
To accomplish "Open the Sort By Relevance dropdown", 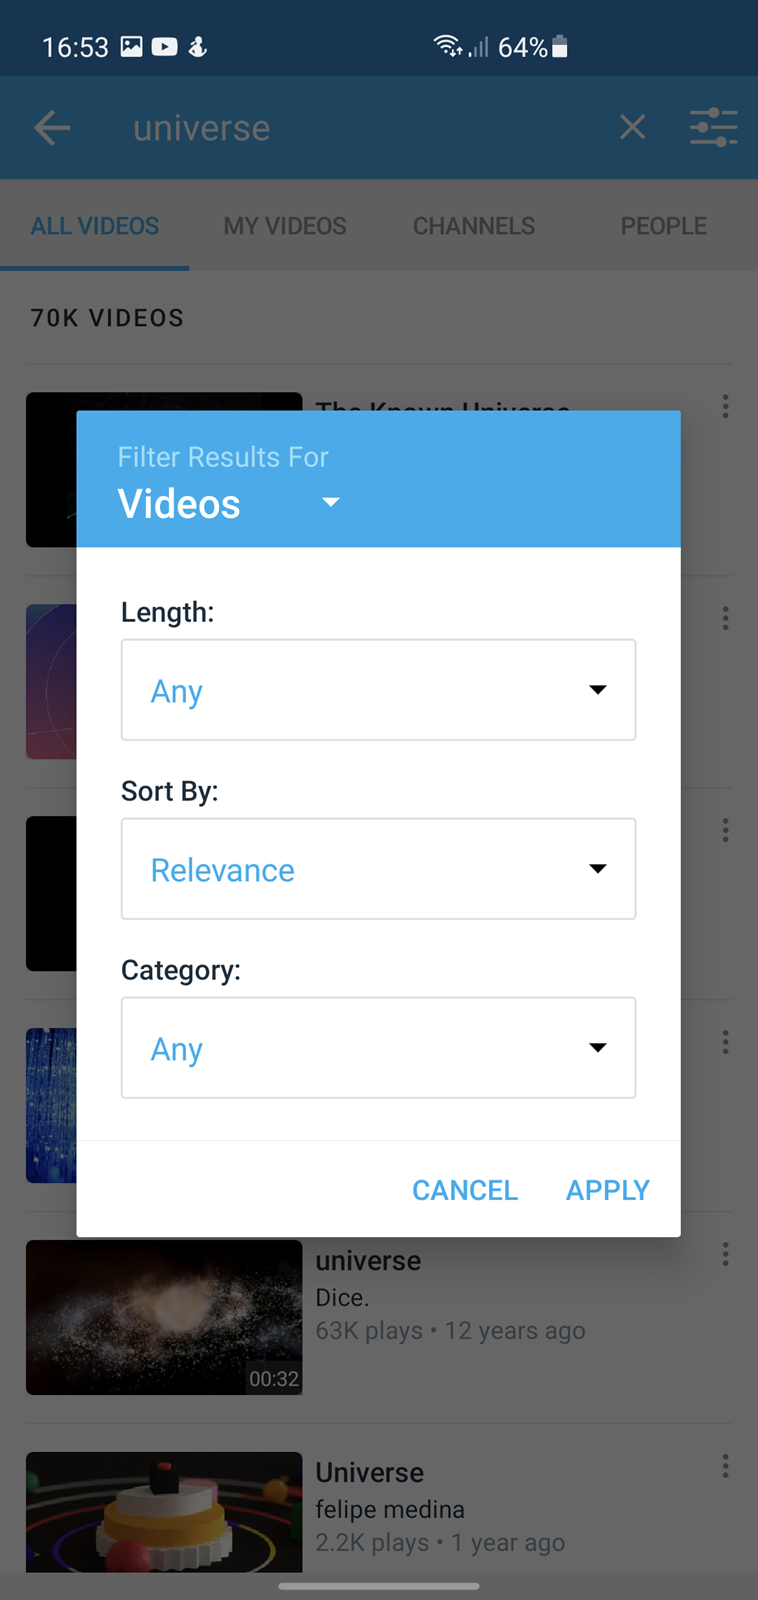I will click(x=378, y=869).
